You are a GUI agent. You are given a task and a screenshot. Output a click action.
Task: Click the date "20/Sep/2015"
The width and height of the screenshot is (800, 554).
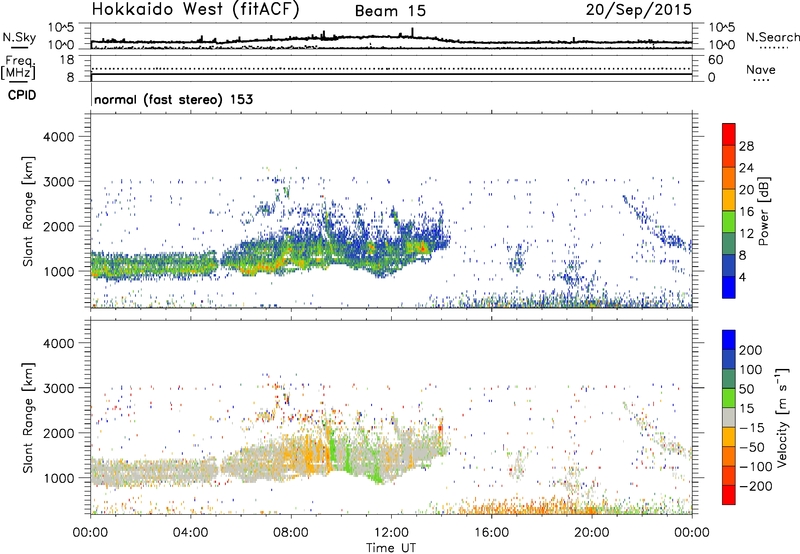tap(639, 9)
